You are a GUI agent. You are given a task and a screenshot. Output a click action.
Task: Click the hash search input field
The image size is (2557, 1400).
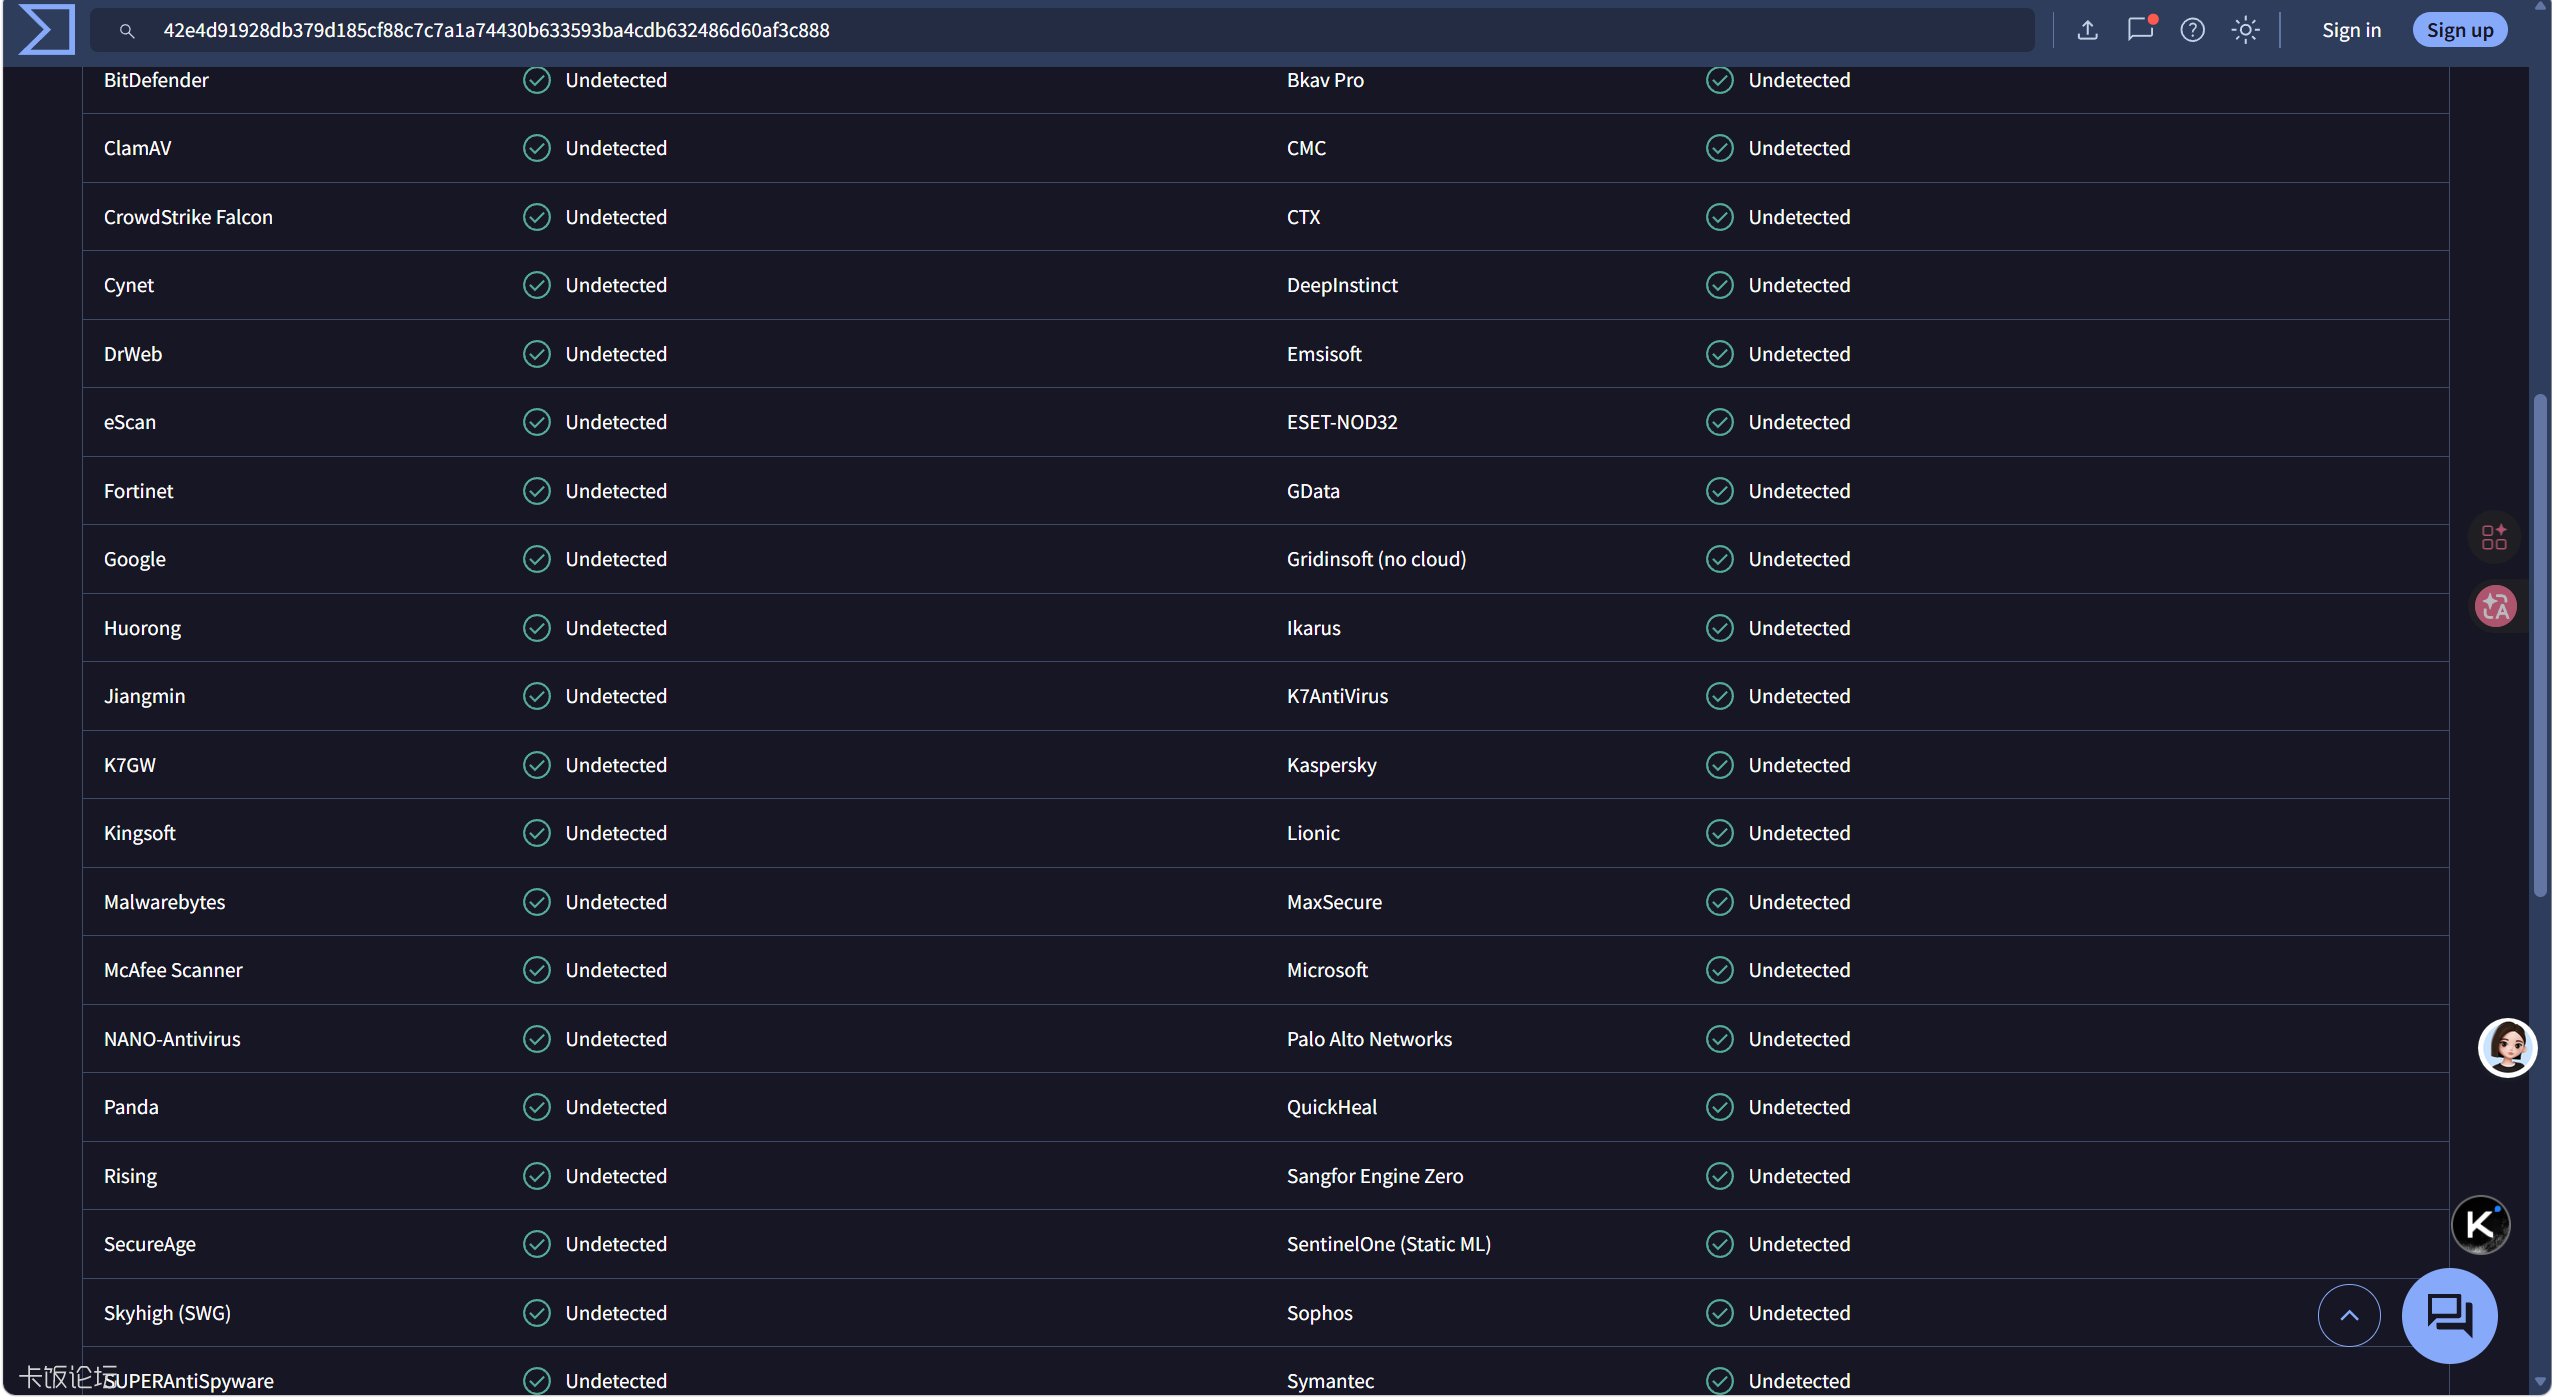point(1062,30)
